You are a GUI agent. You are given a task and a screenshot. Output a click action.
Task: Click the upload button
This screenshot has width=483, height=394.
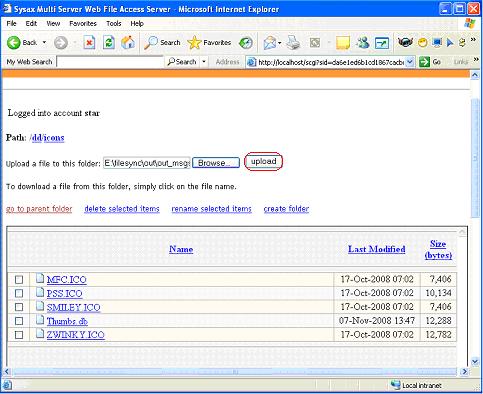point(263,162)
